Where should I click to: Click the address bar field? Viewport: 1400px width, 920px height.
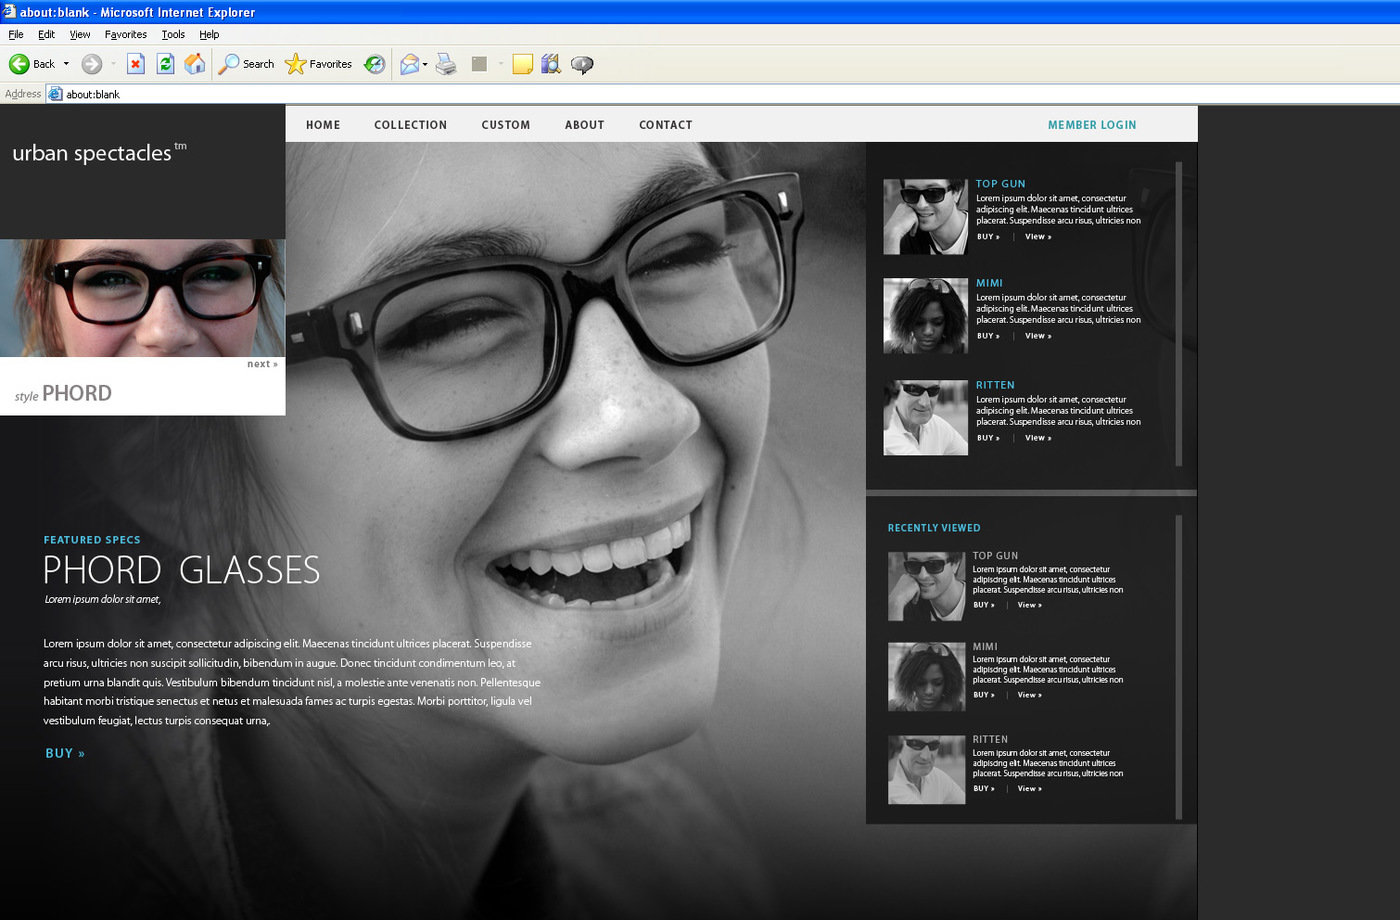[x=700, y=94]
